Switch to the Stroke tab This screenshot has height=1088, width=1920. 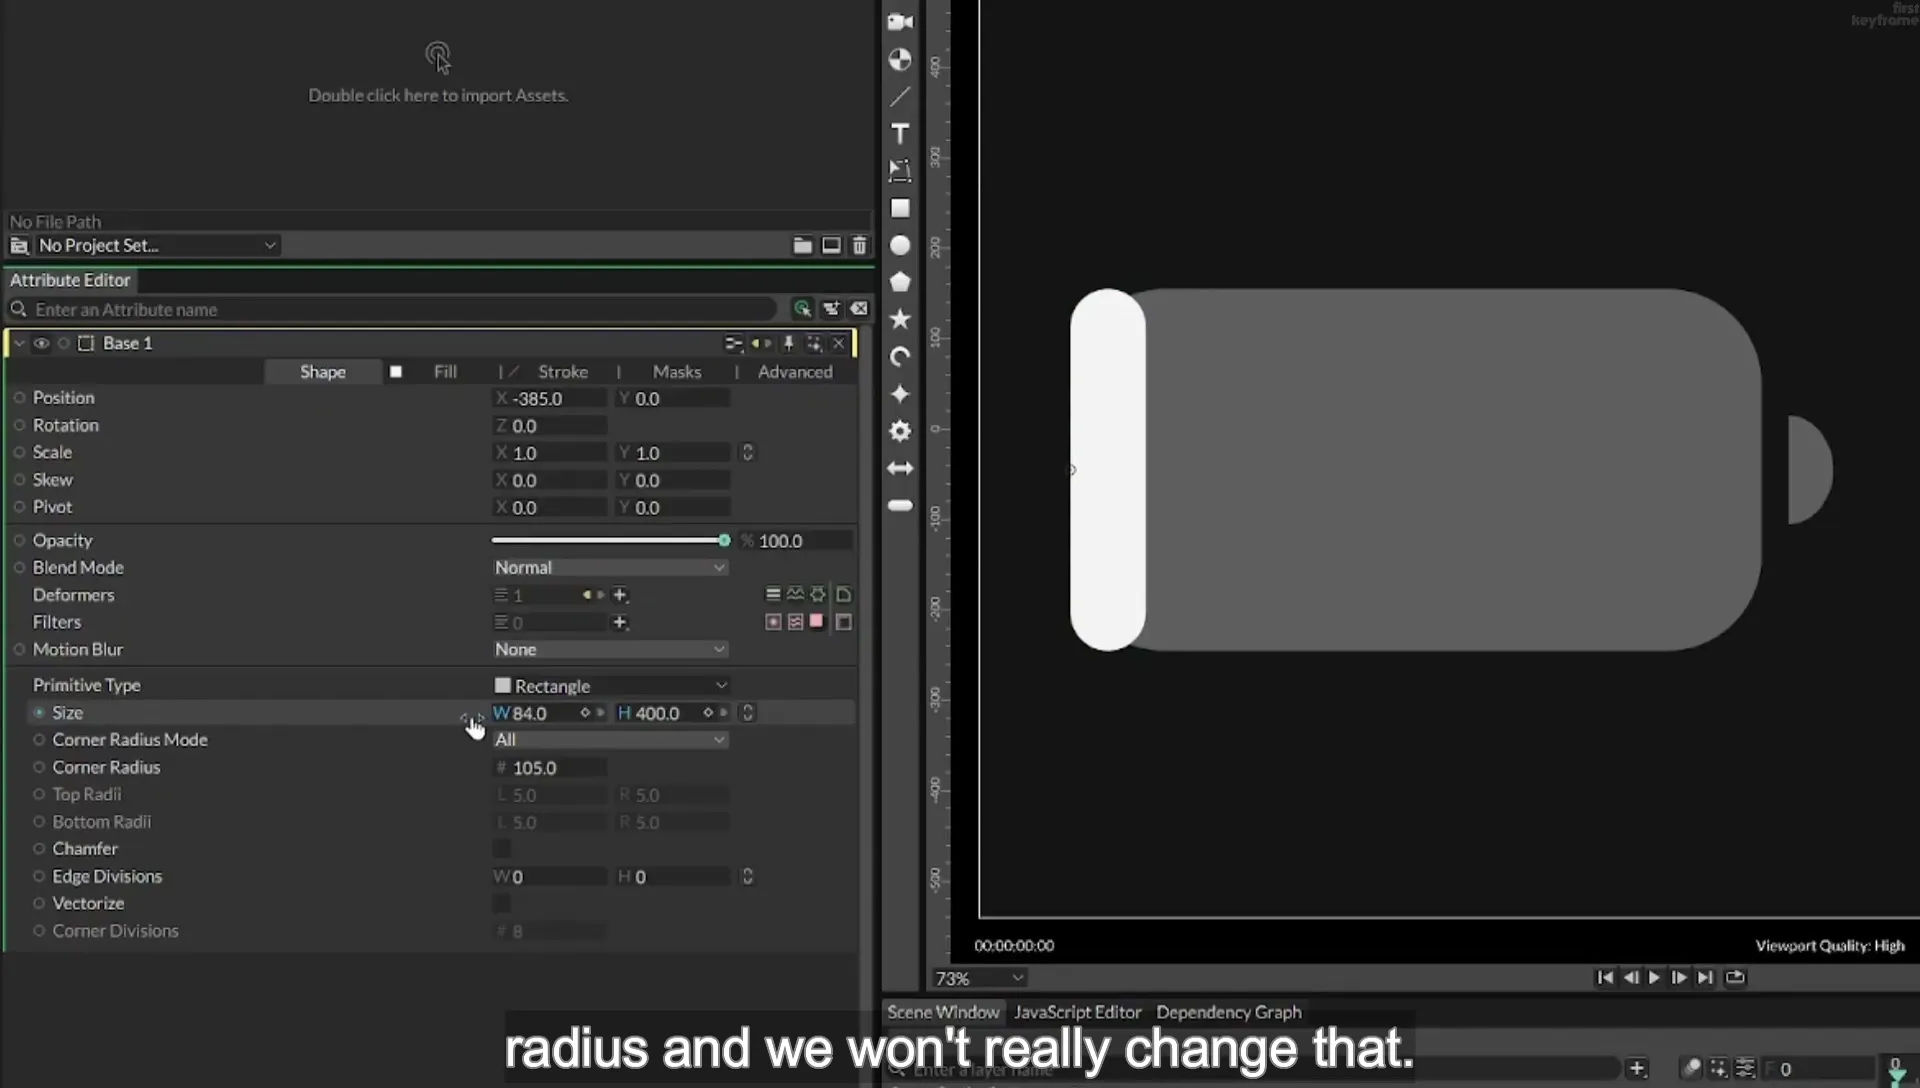(562, 372)
